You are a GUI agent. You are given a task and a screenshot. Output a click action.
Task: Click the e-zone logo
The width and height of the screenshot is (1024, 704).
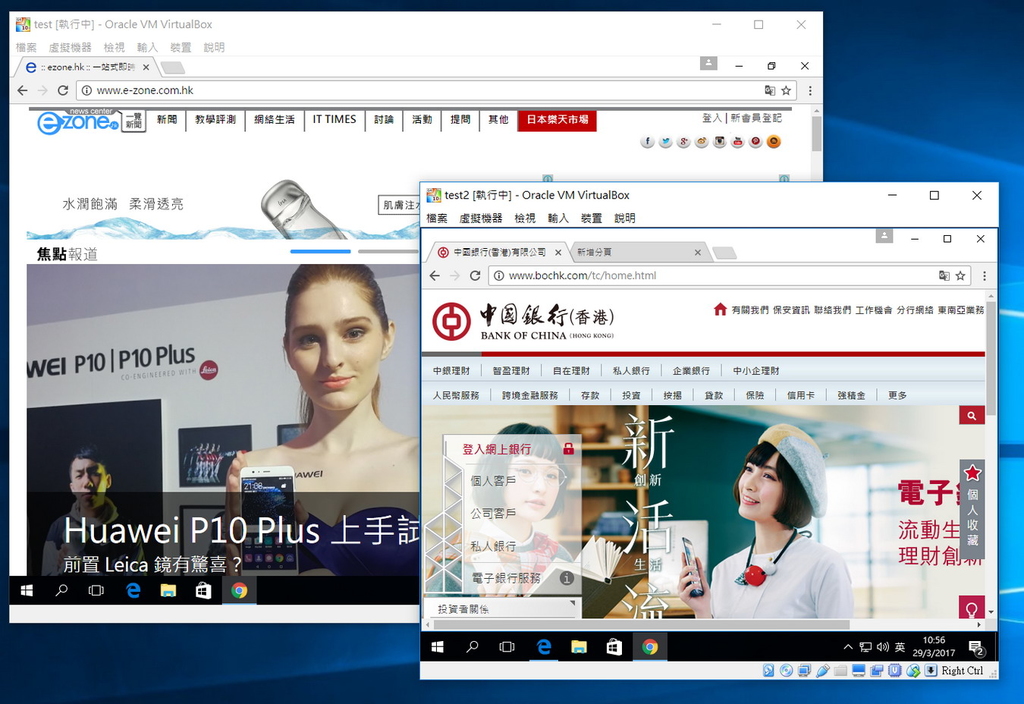click(78, 121)
